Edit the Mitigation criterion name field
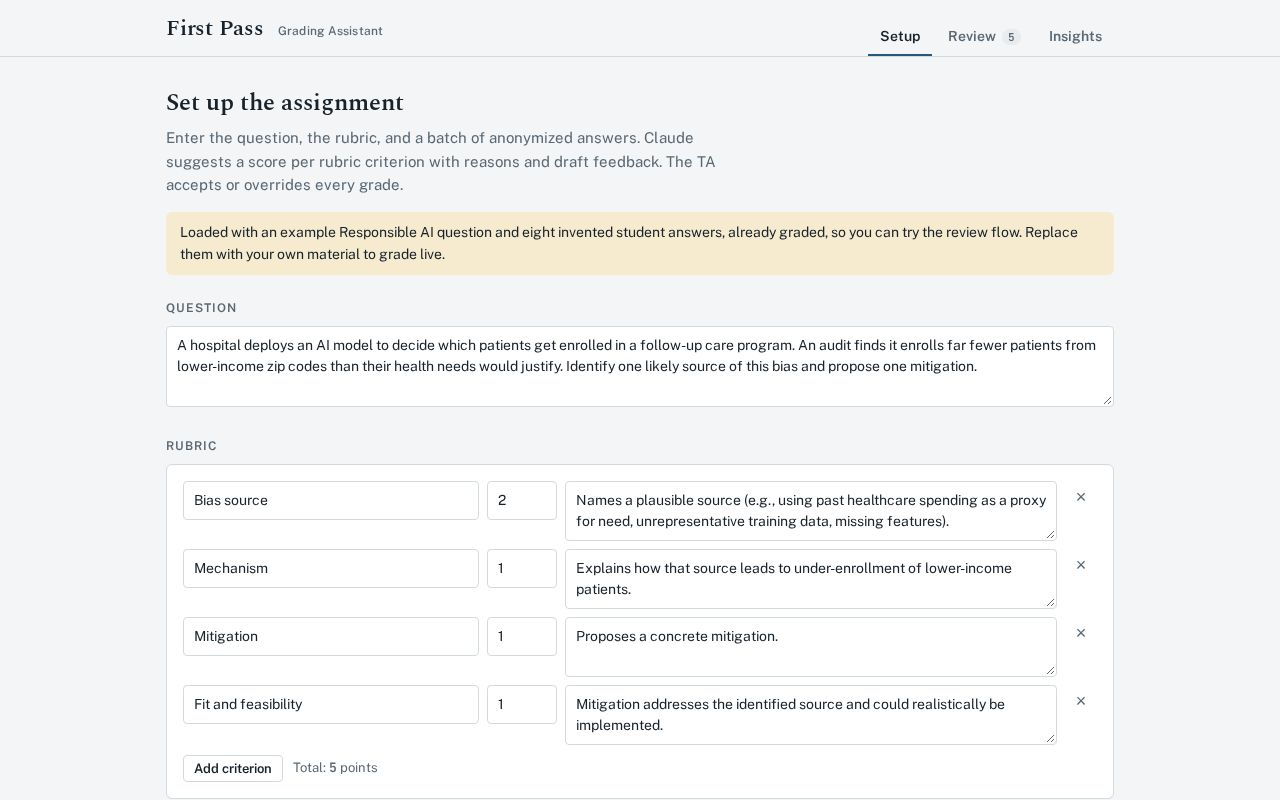 pos(331,636)
